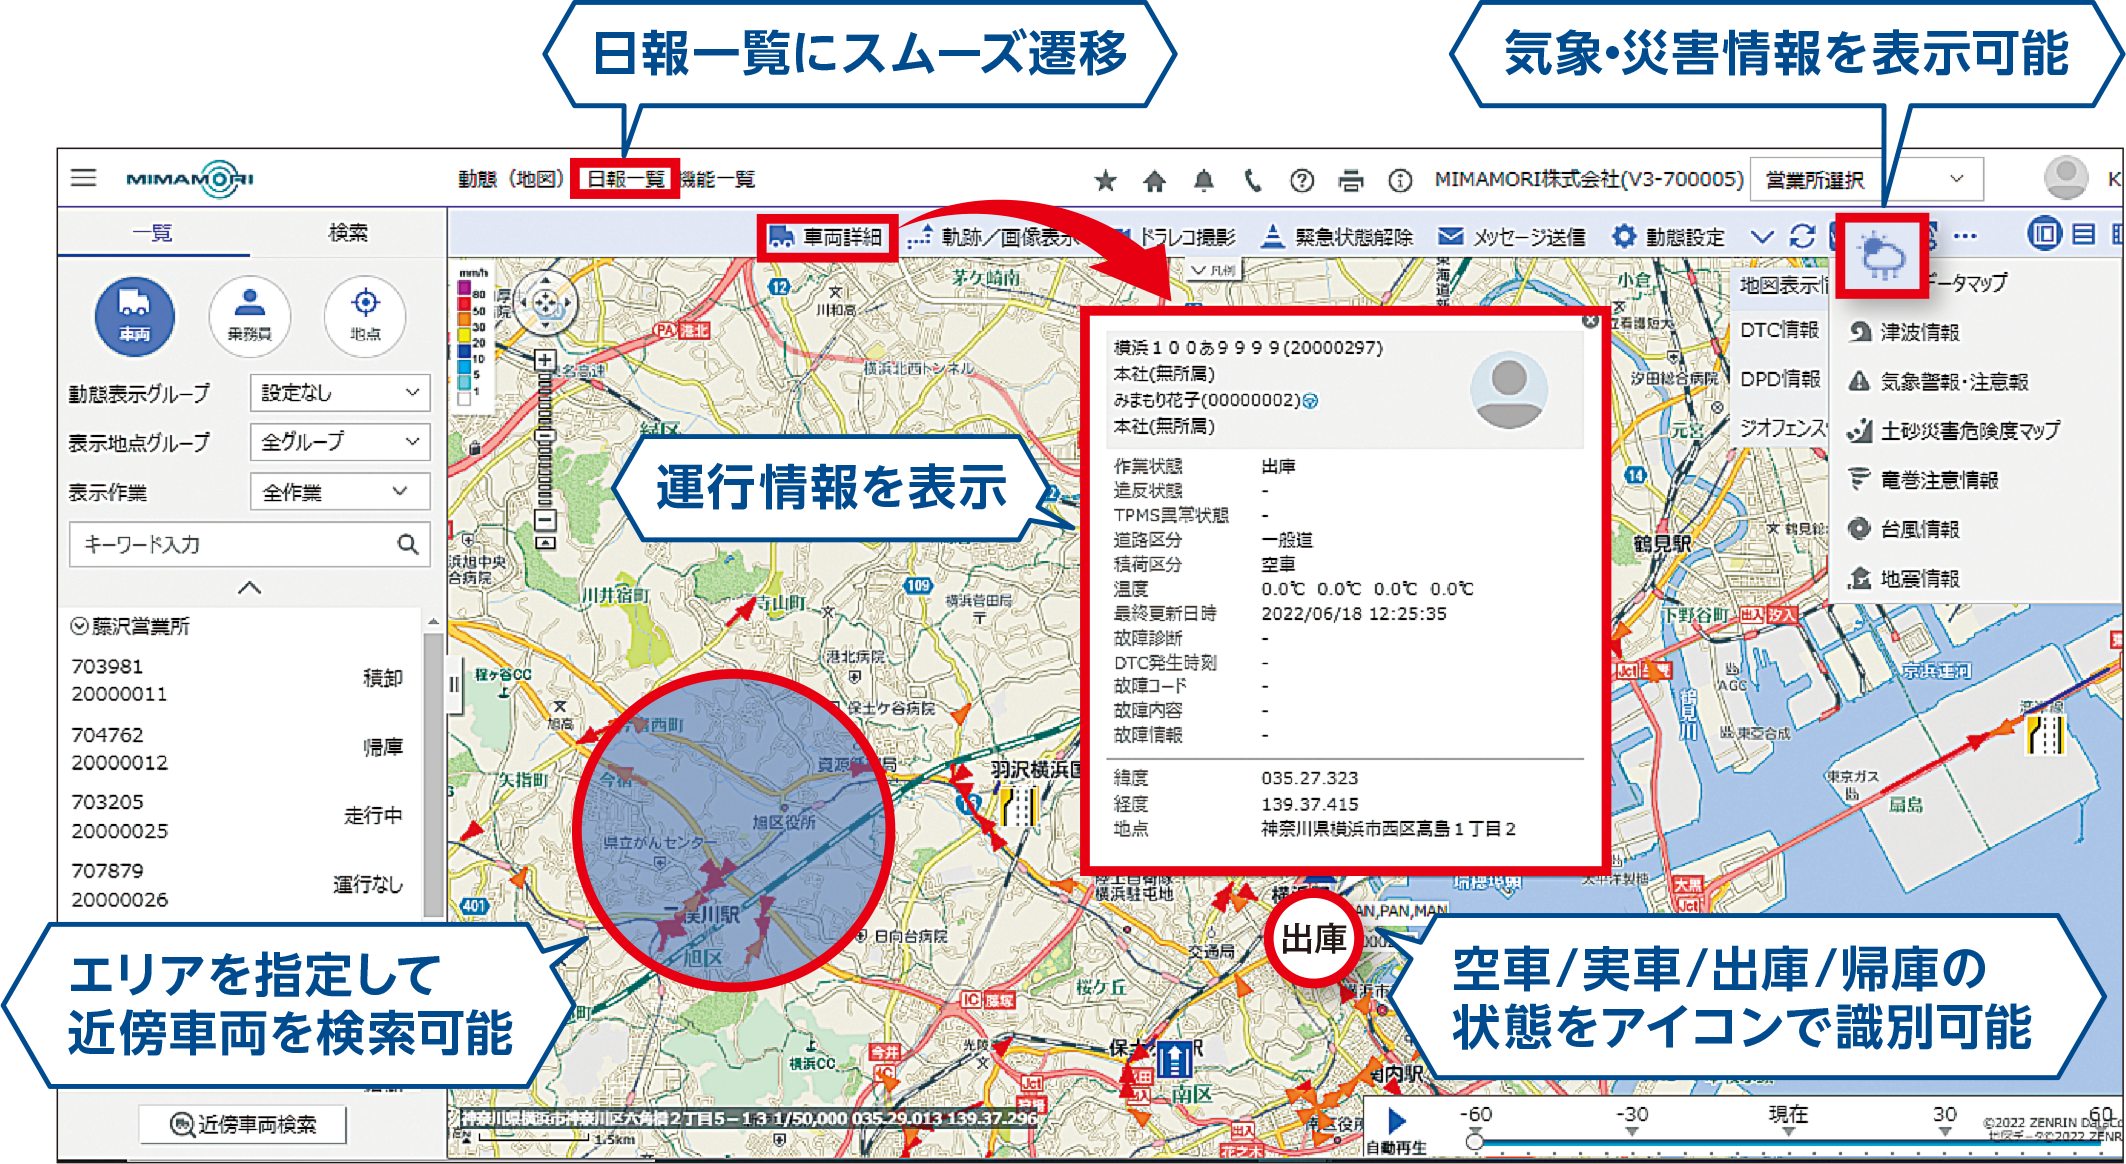2126x1164 pixels.
Task: Click 近傍車両検索 button
Action: coord(243,1124)
